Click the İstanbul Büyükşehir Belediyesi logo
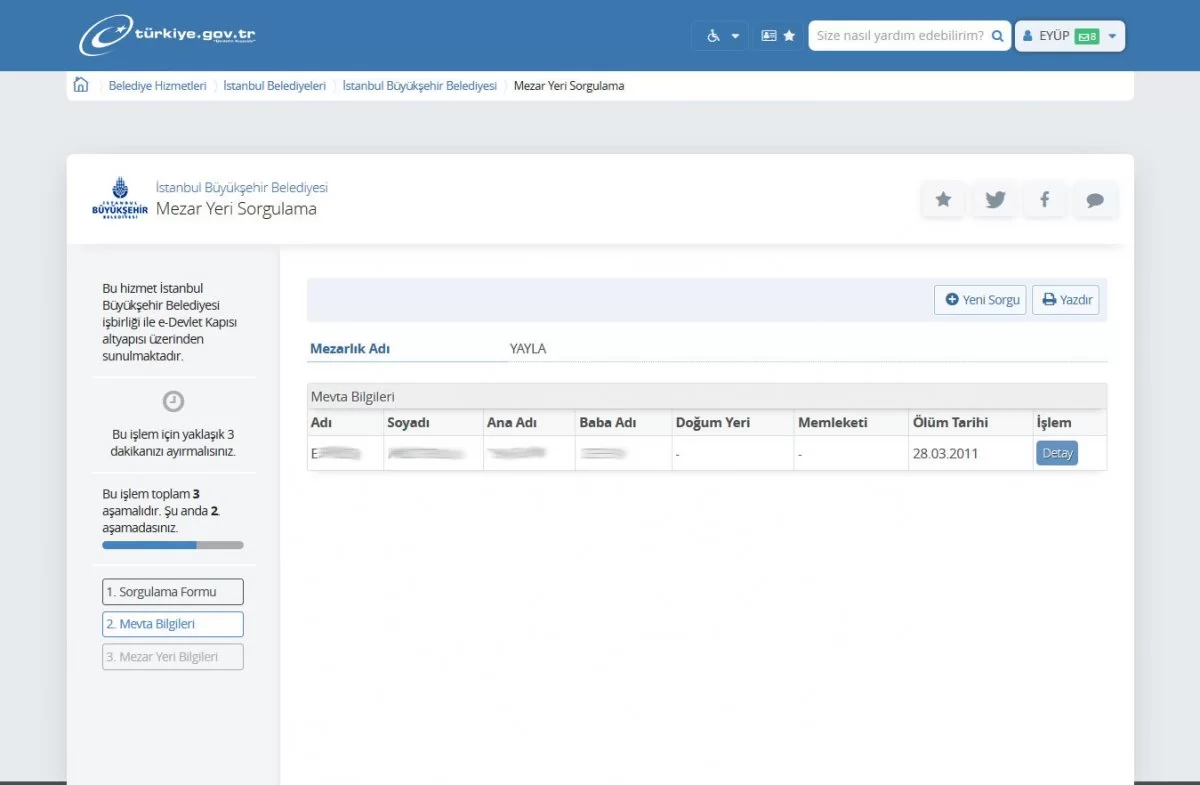Screen dimensions: 1200x785 pyautogui.click(x=120, y=199)
